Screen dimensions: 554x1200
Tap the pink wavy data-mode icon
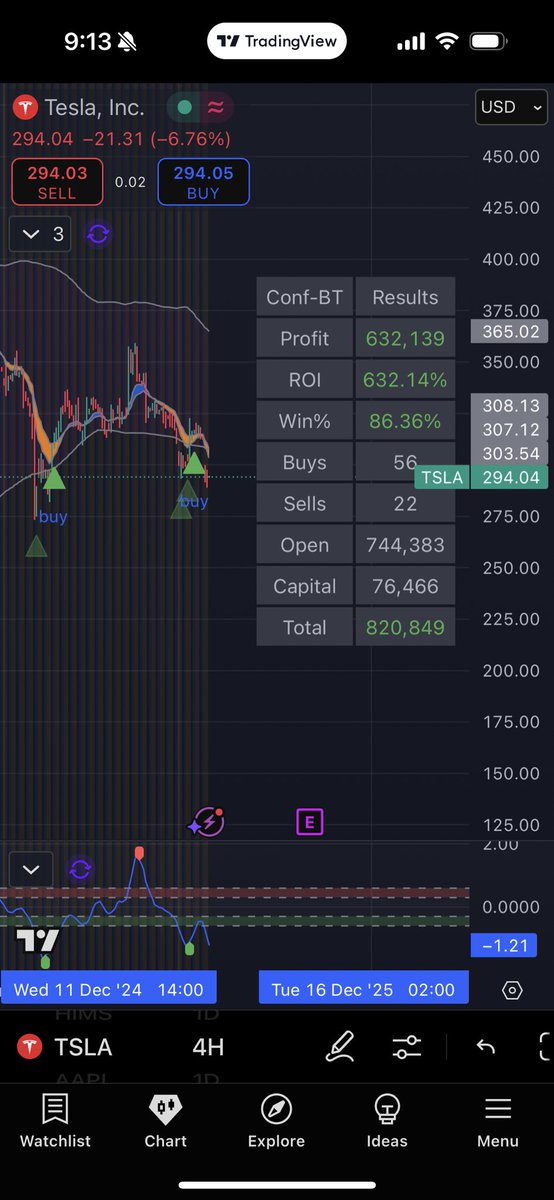215,107
